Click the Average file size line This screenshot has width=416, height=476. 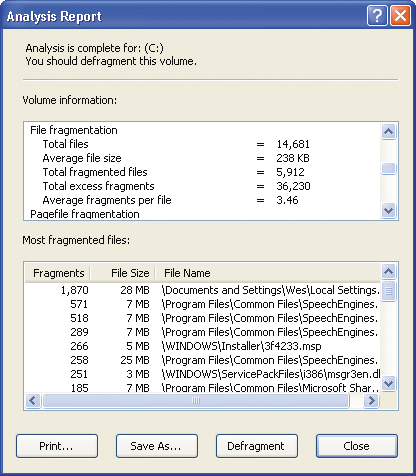[x=176, y=158]
